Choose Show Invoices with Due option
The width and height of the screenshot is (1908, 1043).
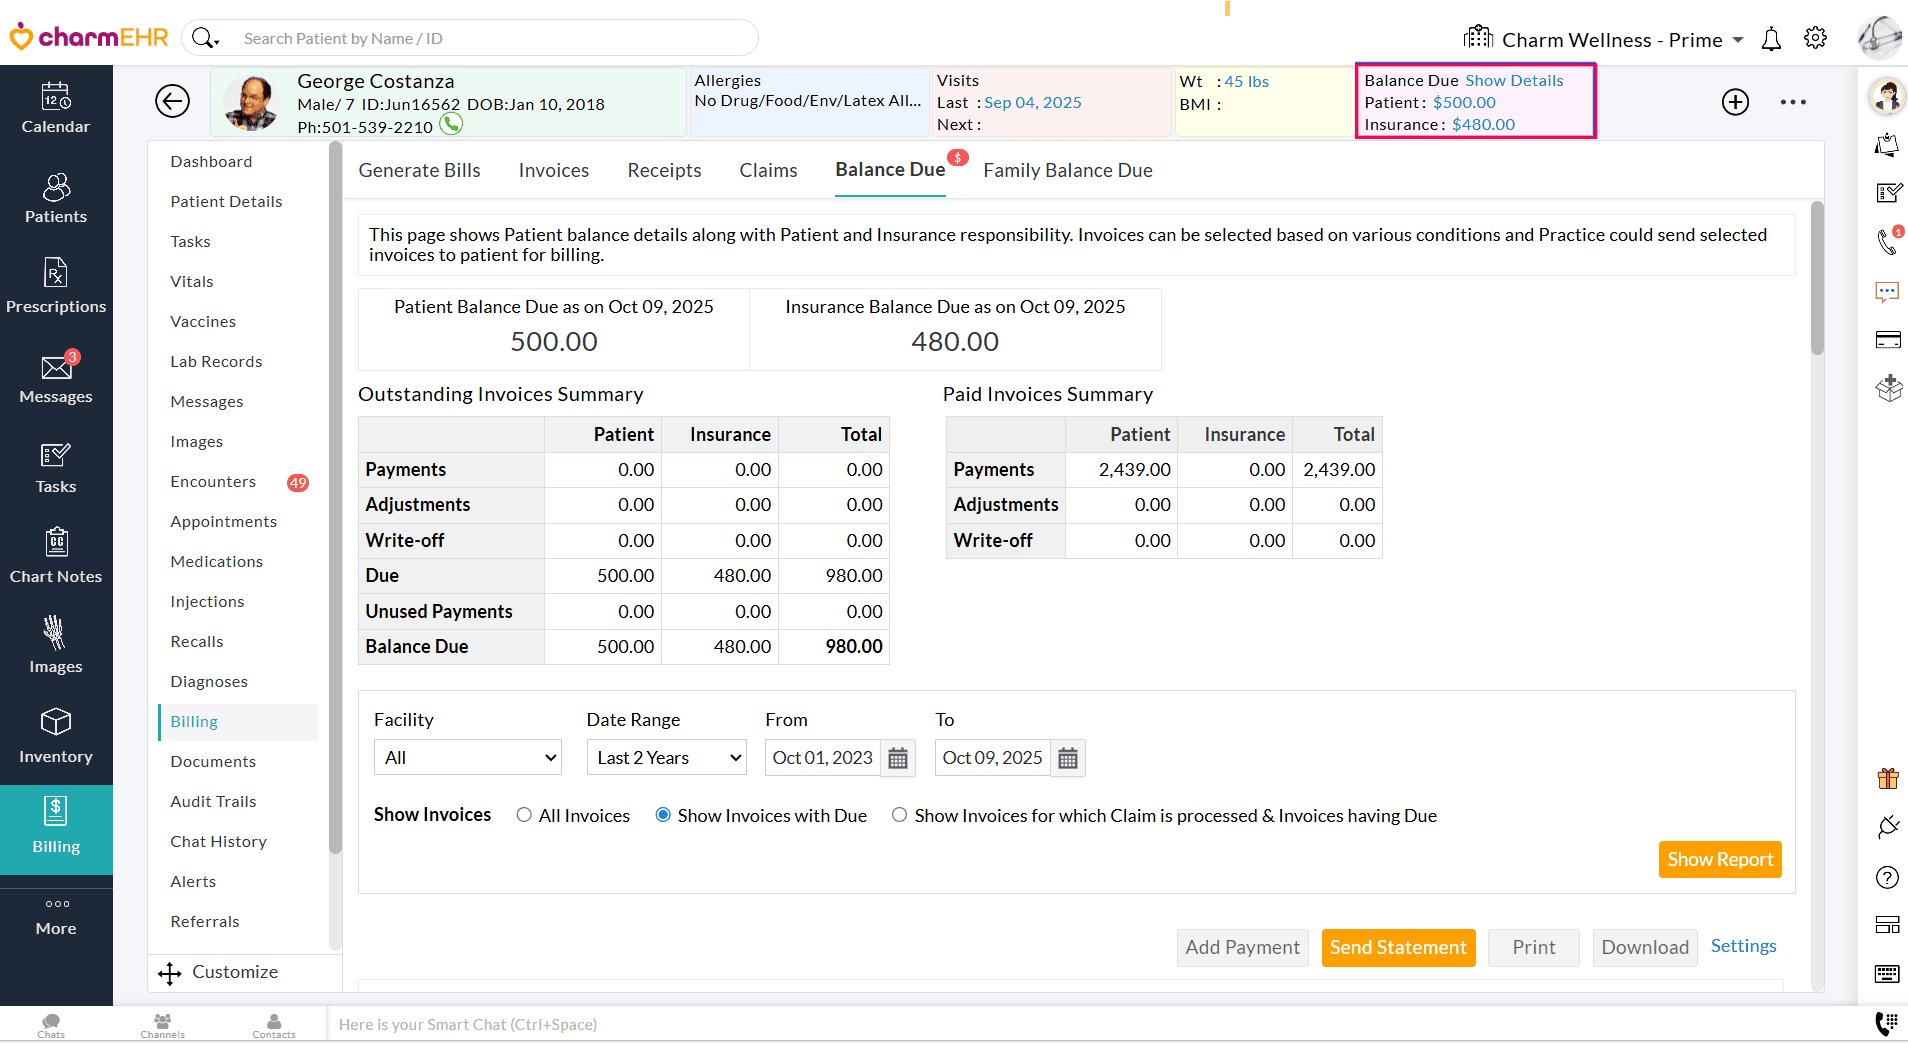tap(662, 815)
